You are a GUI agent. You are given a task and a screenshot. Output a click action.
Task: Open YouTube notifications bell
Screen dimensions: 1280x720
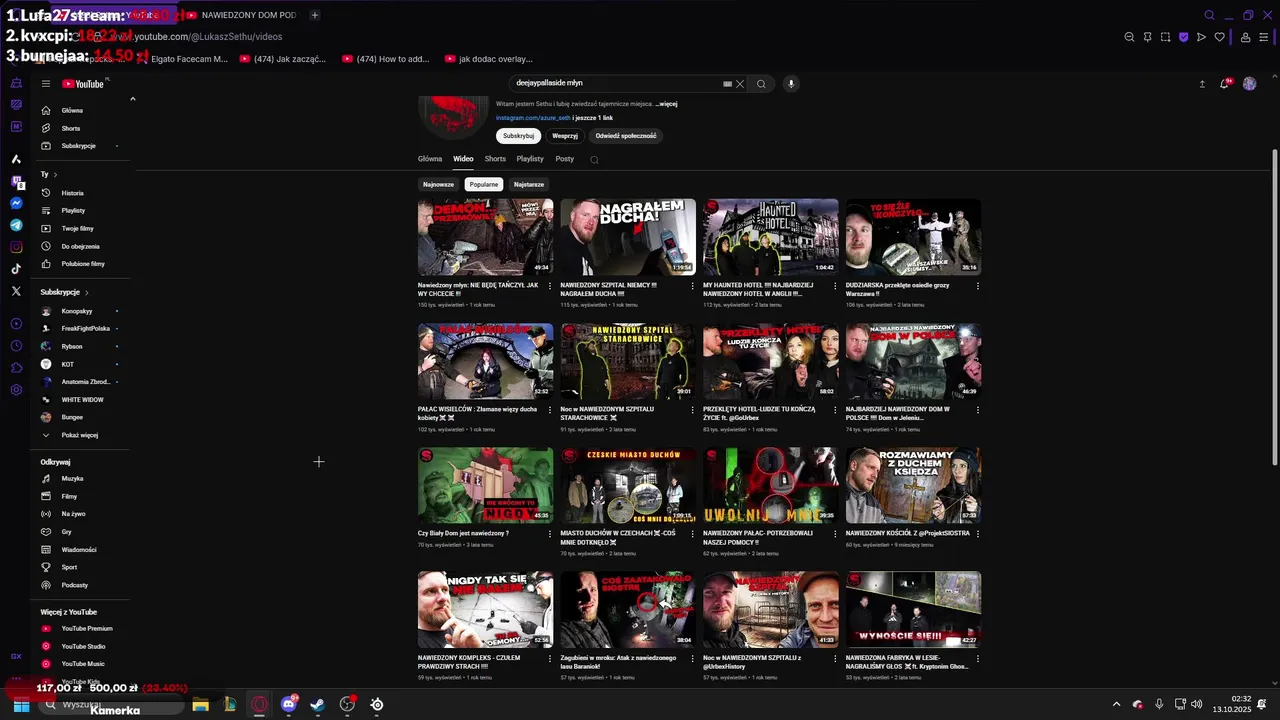1224,84
